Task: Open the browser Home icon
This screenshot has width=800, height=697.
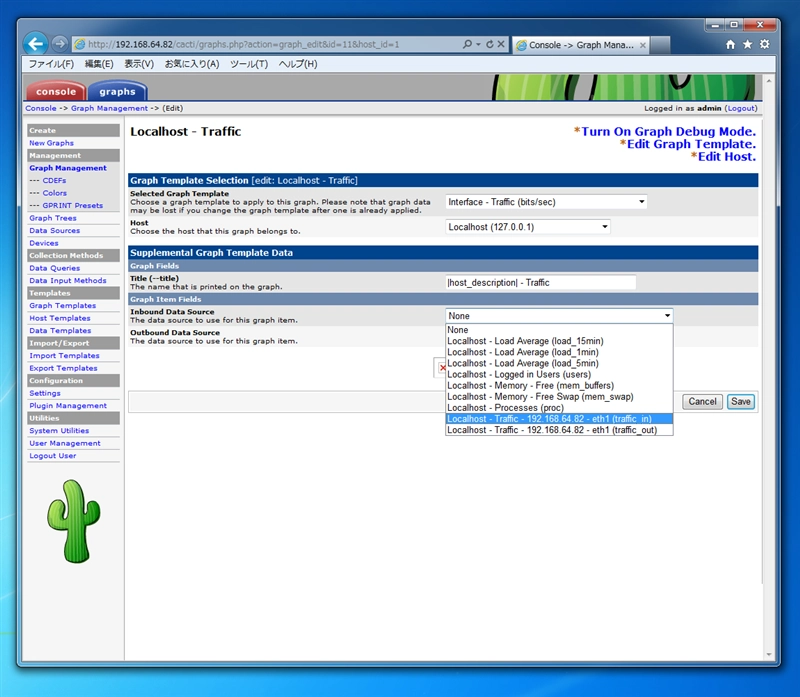Action: [x=730, y=44]
